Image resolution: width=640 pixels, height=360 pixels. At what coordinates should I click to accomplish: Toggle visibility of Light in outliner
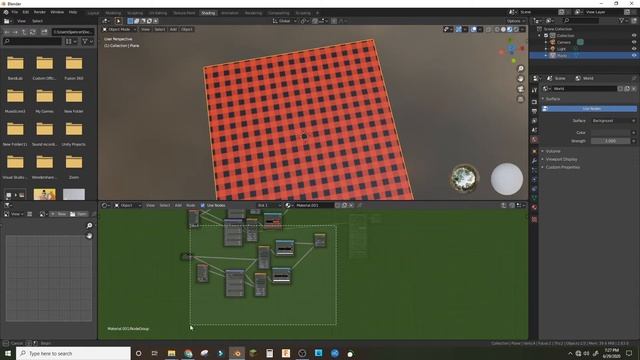pyautogui.click(x=634, y=49)
